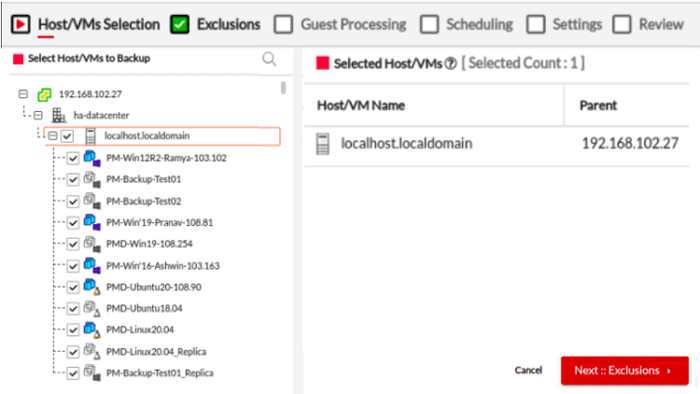Click the Cancel button

(x=528, y=370)
